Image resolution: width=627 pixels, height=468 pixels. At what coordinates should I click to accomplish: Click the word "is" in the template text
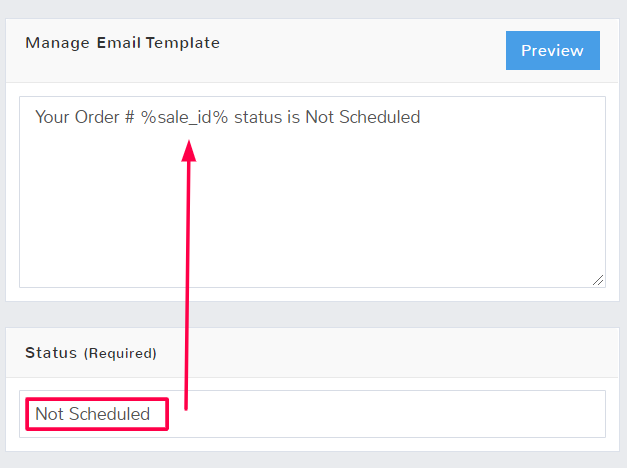coord(293,117)
